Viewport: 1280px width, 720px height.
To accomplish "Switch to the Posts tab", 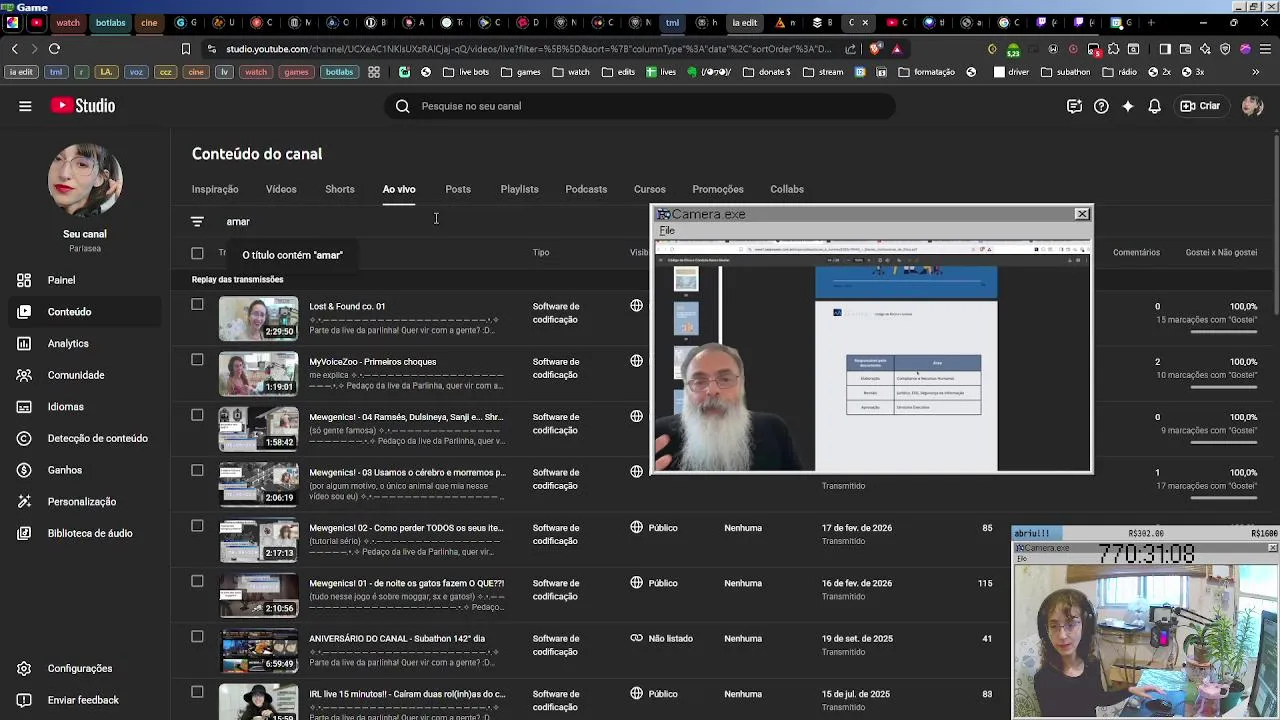I will [458, 189].
